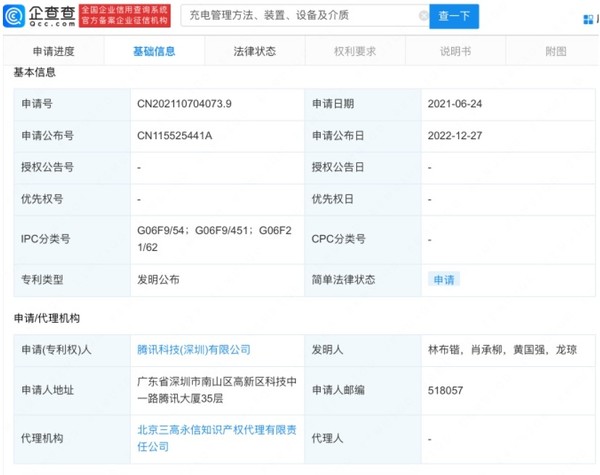Click the application date 2021-06-24
The width and height of the screenshot is (600, 475).
[x=455, y=104]
